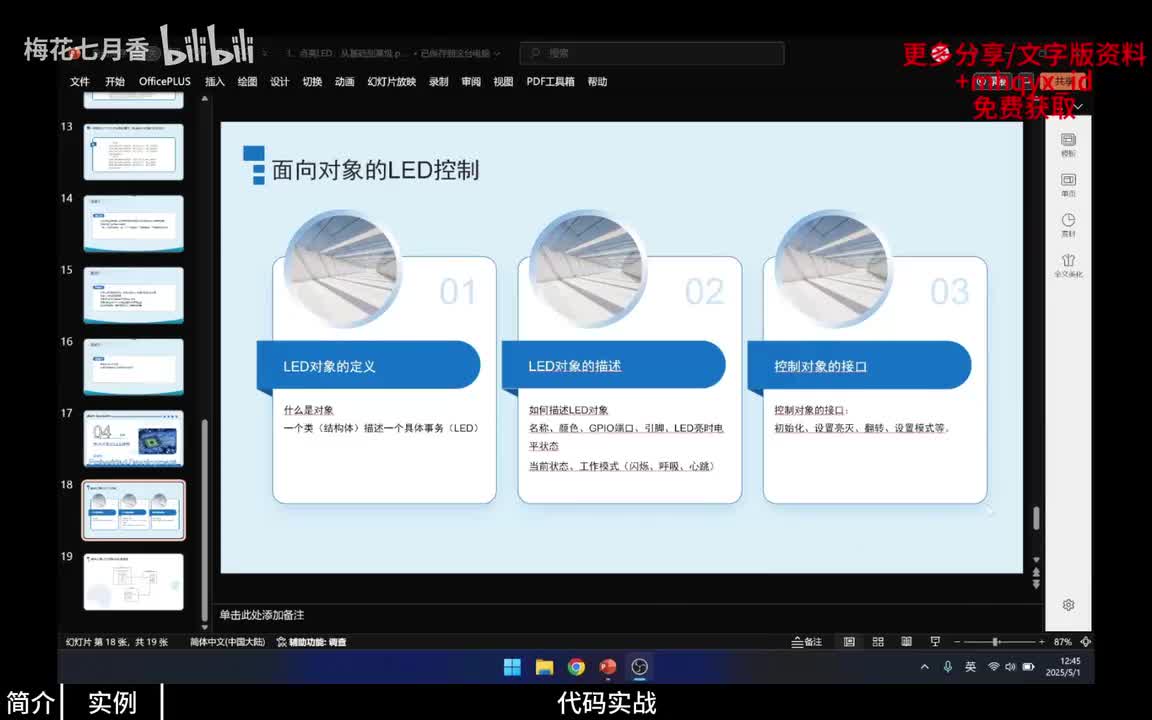Click the LED对象的描述 banner
Image resolution: width=1152 pixels, height=720 pixels.
point(614,365)
